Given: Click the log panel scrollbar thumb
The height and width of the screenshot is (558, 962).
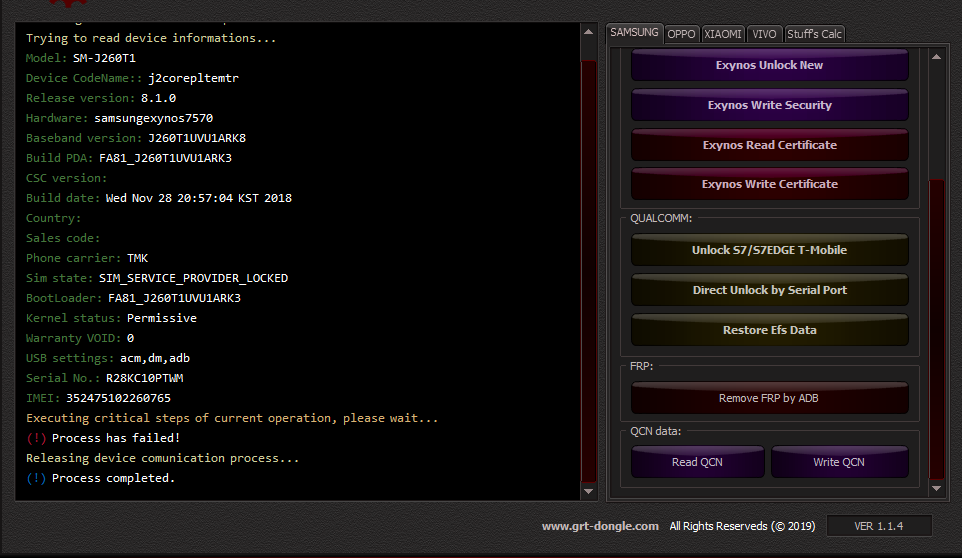Looking at the screenshot, I should click(588, 270).
